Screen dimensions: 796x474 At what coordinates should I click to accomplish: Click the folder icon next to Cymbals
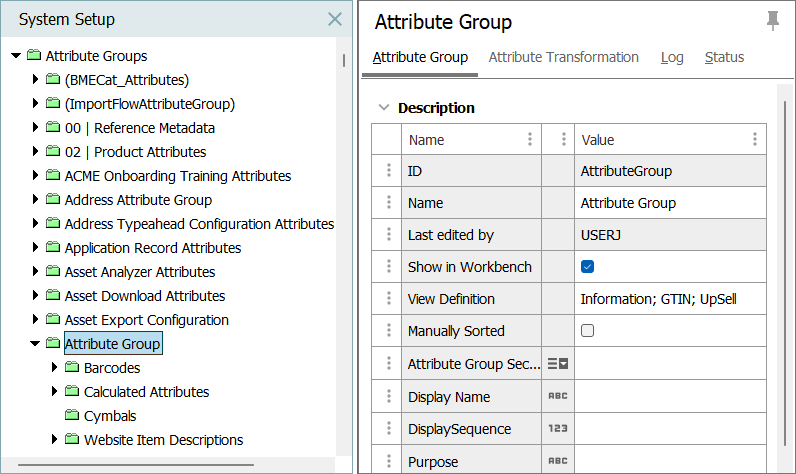point(72,416)
